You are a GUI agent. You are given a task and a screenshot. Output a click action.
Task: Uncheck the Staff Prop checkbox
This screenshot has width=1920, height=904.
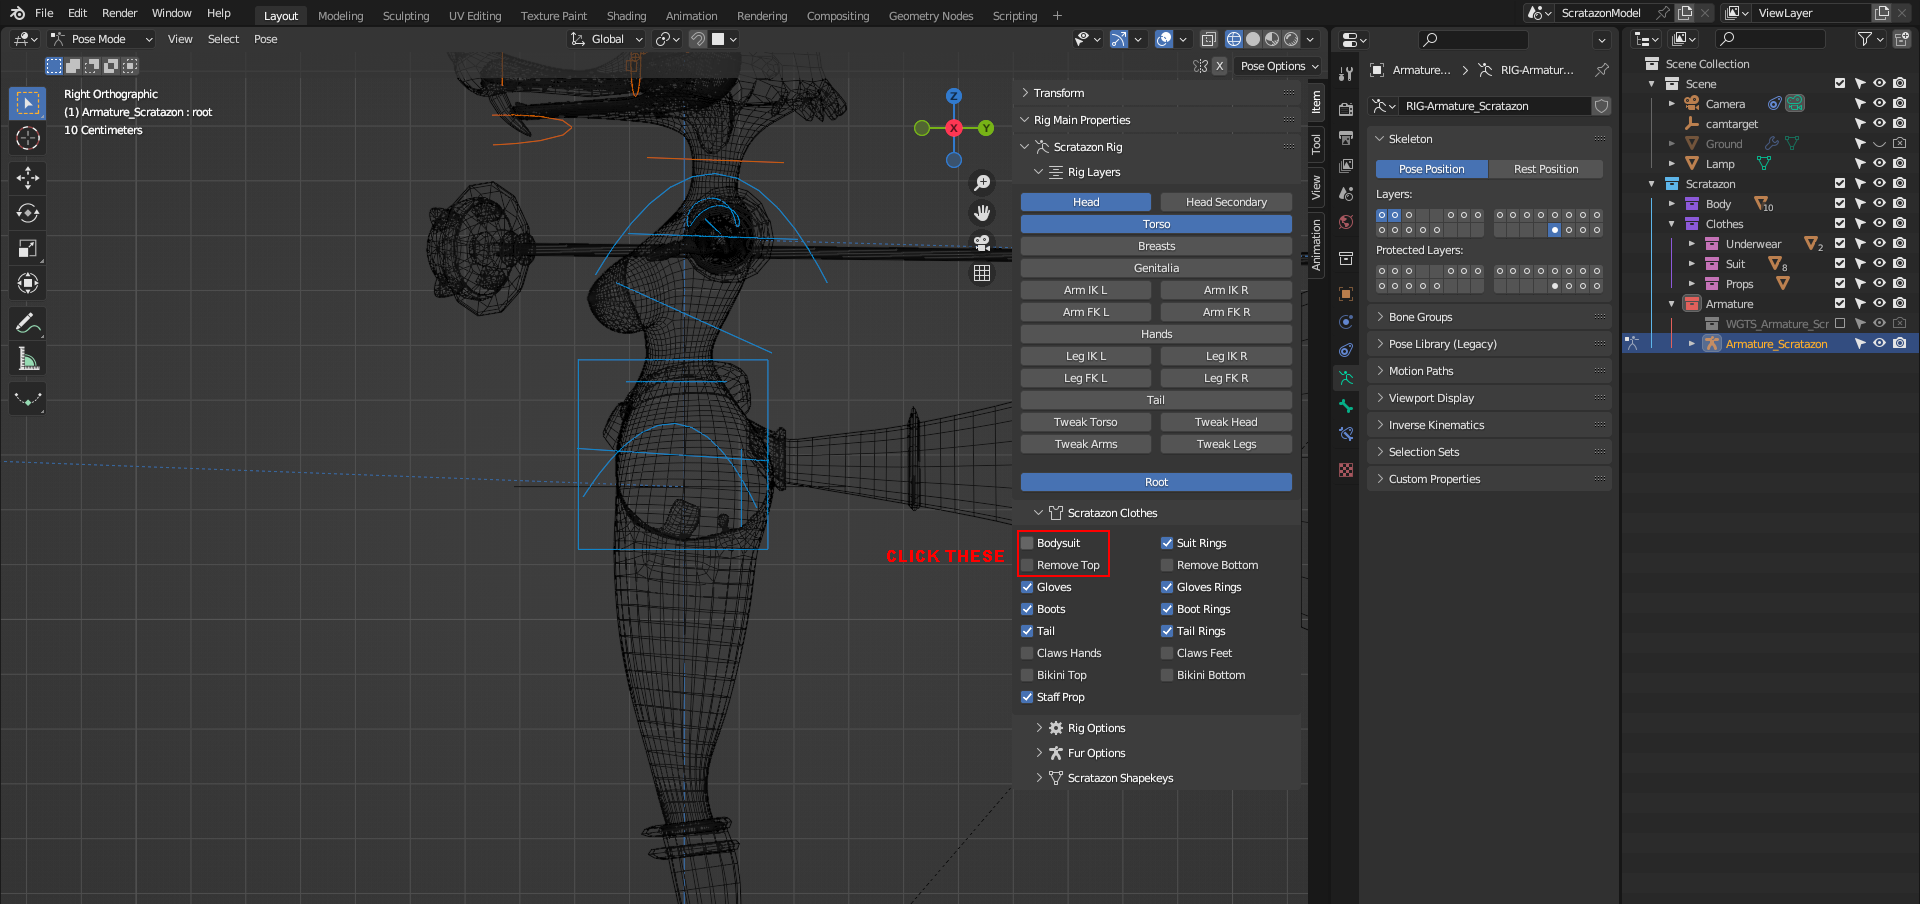1027,697
